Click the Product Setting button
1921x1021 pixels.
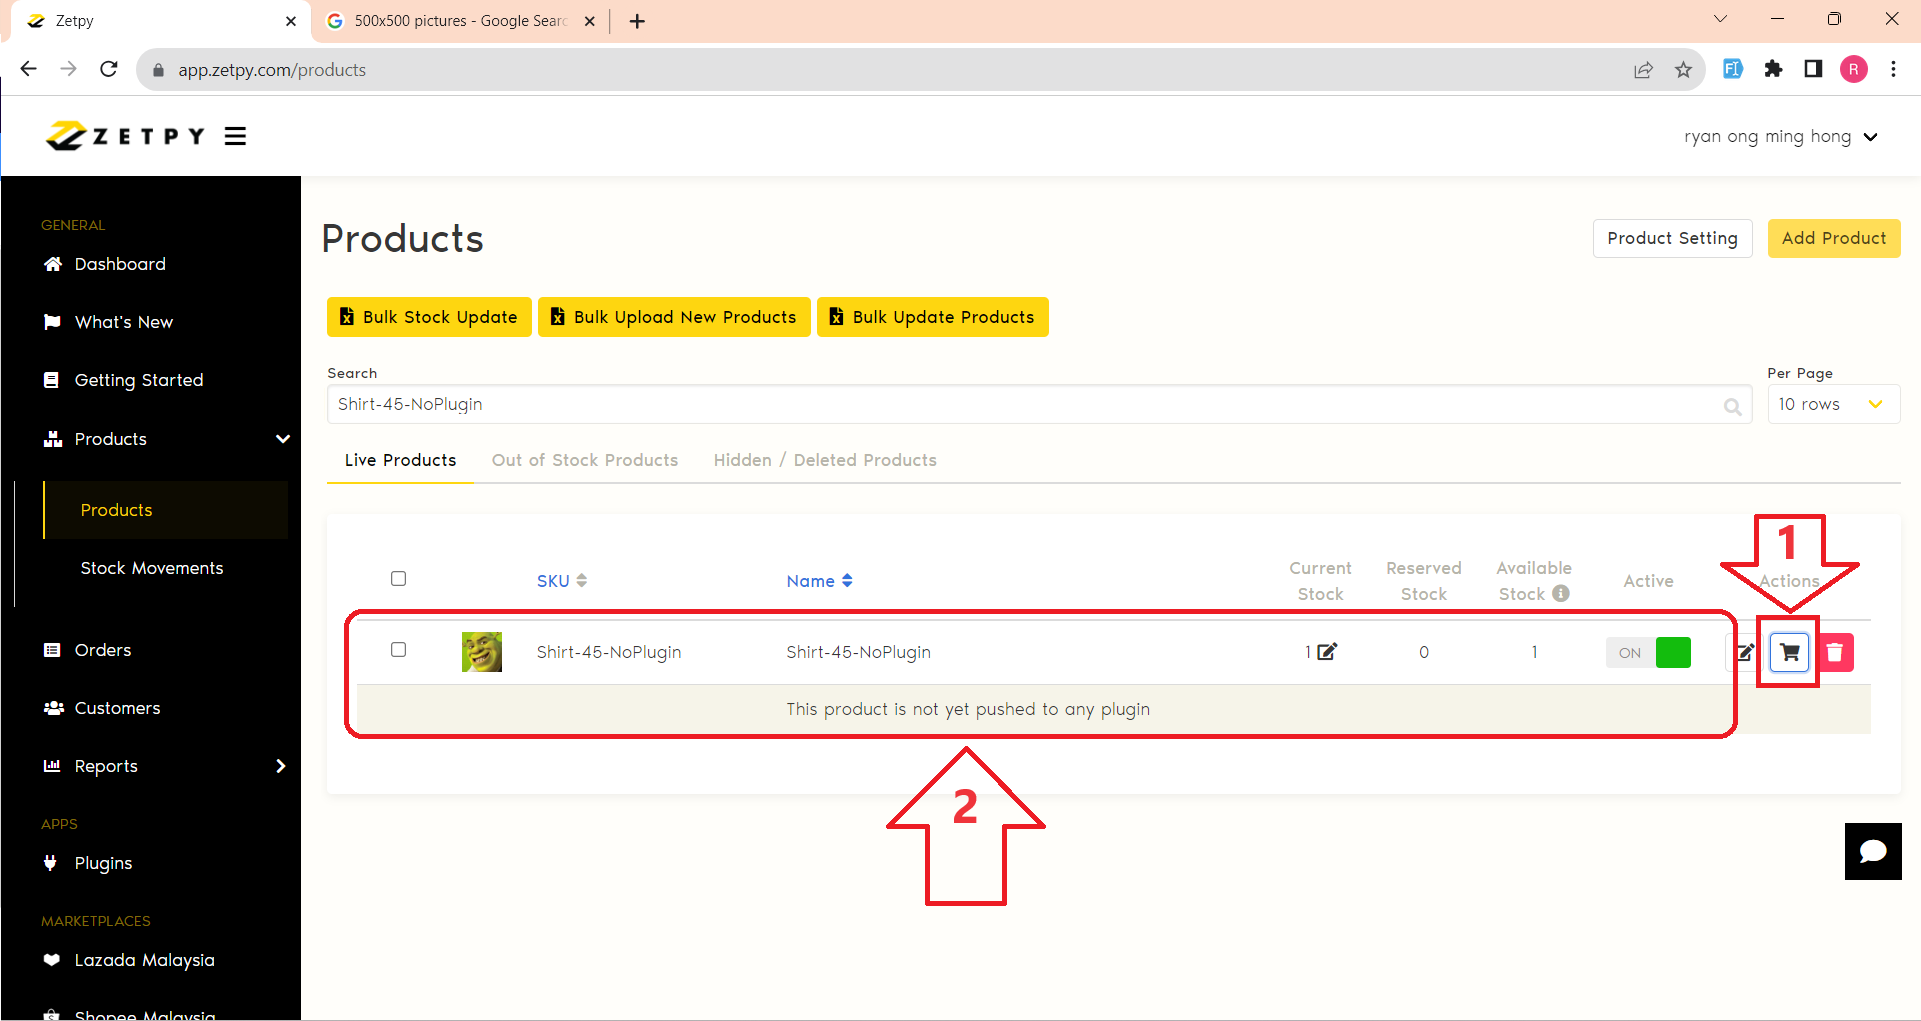coord(1672,238)
